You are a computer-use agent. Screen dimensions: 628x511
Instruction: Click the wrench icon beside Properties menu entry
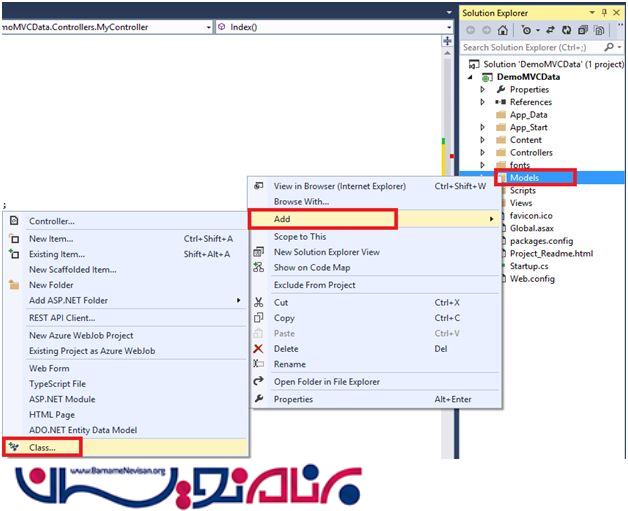click(259, 399)
